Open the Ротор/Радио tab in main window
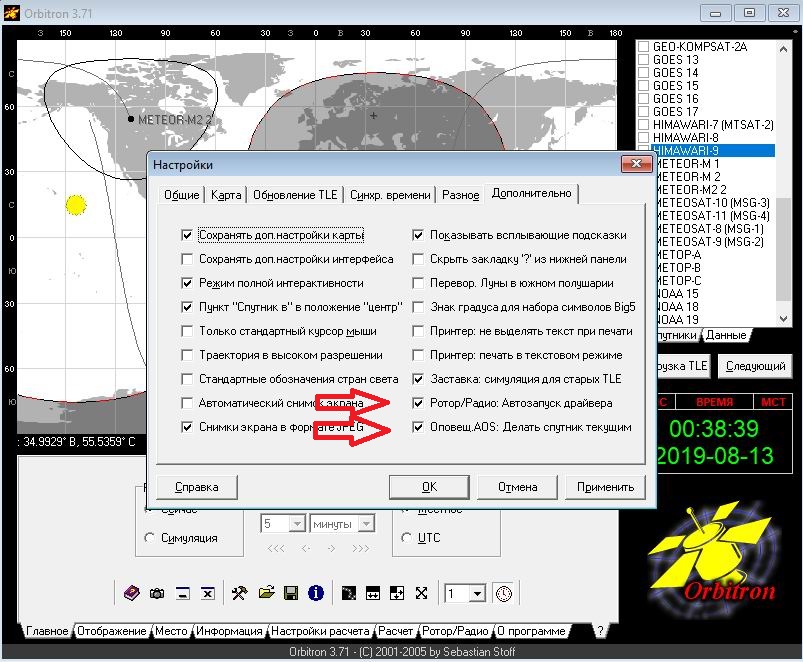This screenshot has width=803, height=662. tap(455, 631)
